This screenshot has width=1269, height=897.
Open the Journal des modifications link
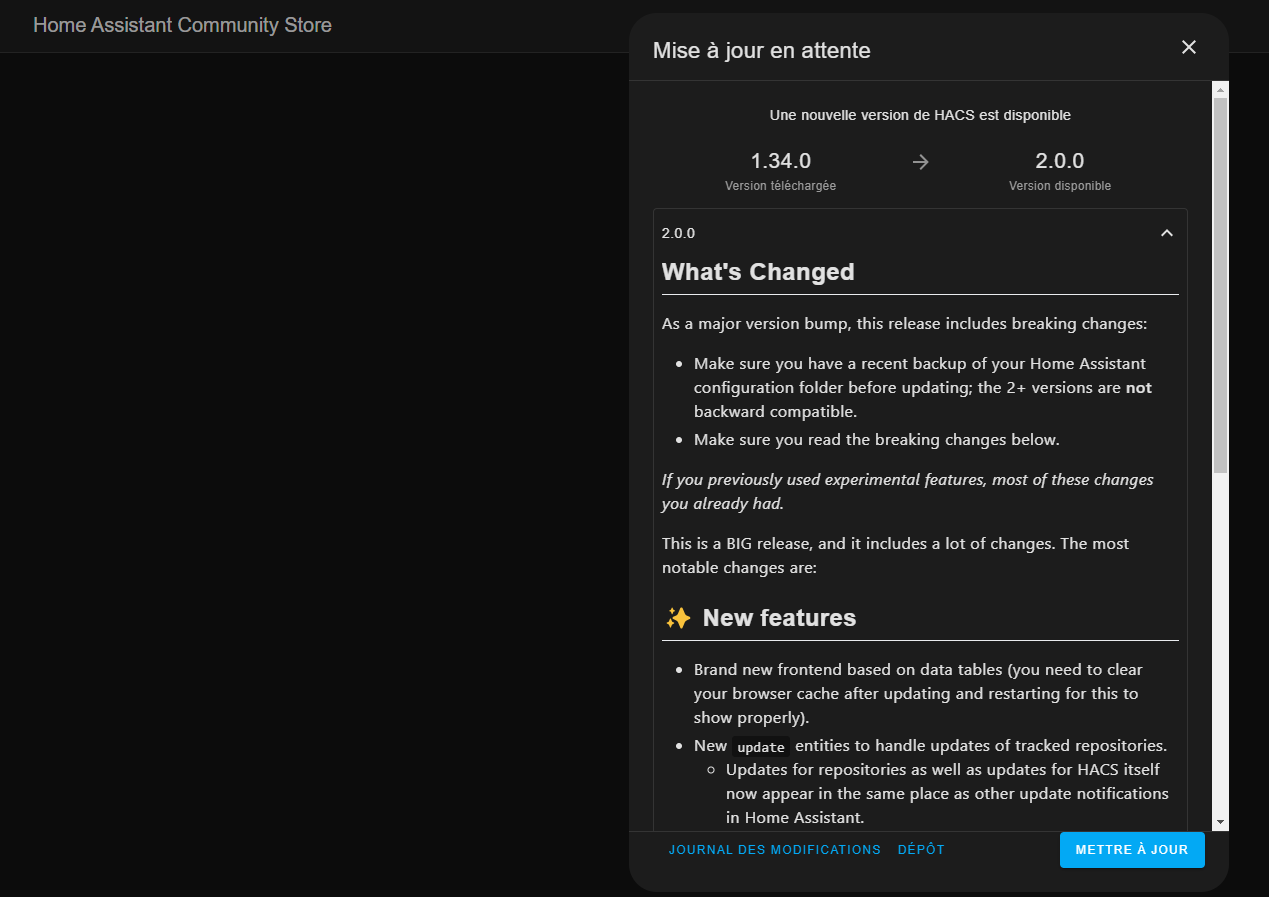[x=775, y=850]
